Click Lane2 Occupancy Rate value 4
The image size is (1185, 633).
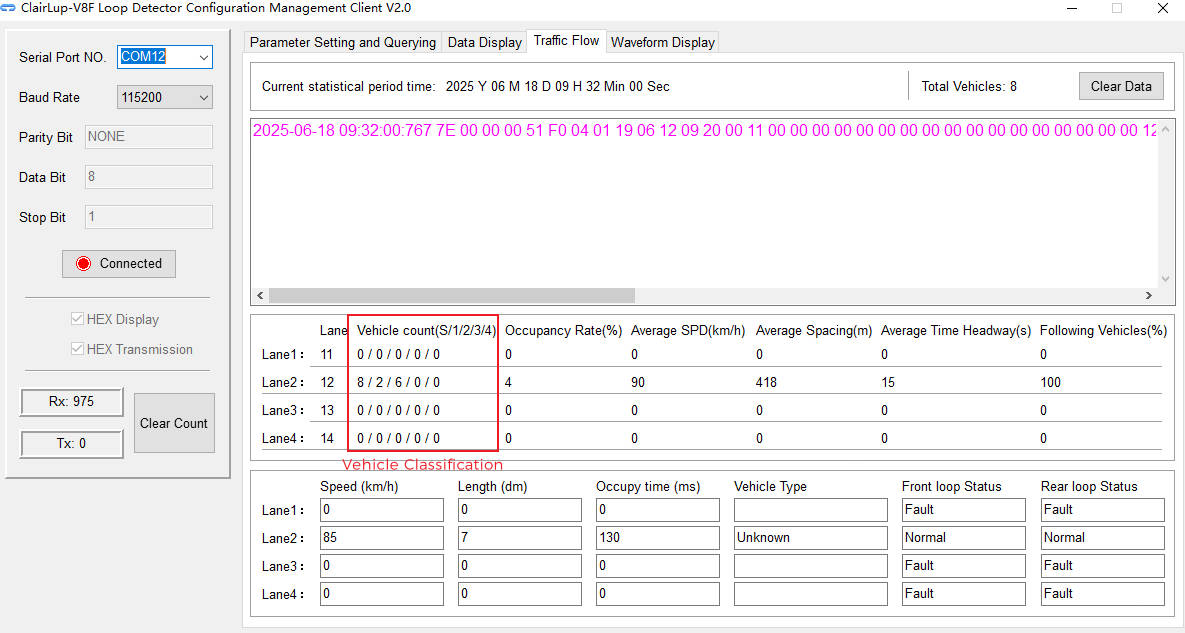(x=508, y=382)
